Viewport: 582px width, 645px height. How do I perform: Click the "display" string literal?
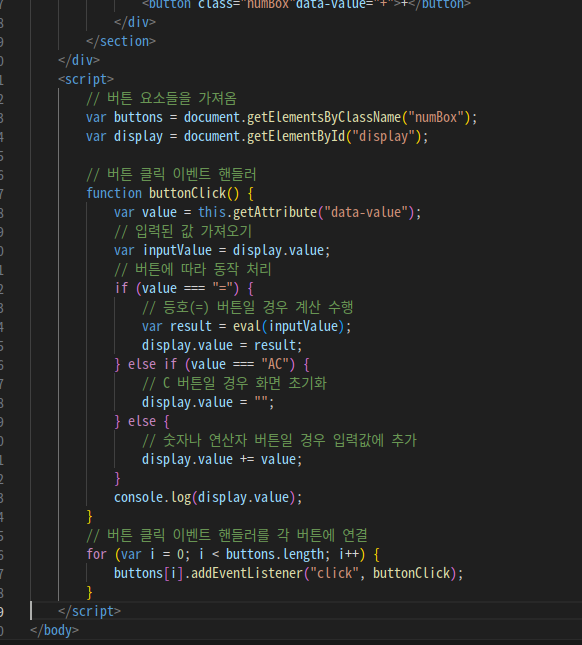click(383, 136)
